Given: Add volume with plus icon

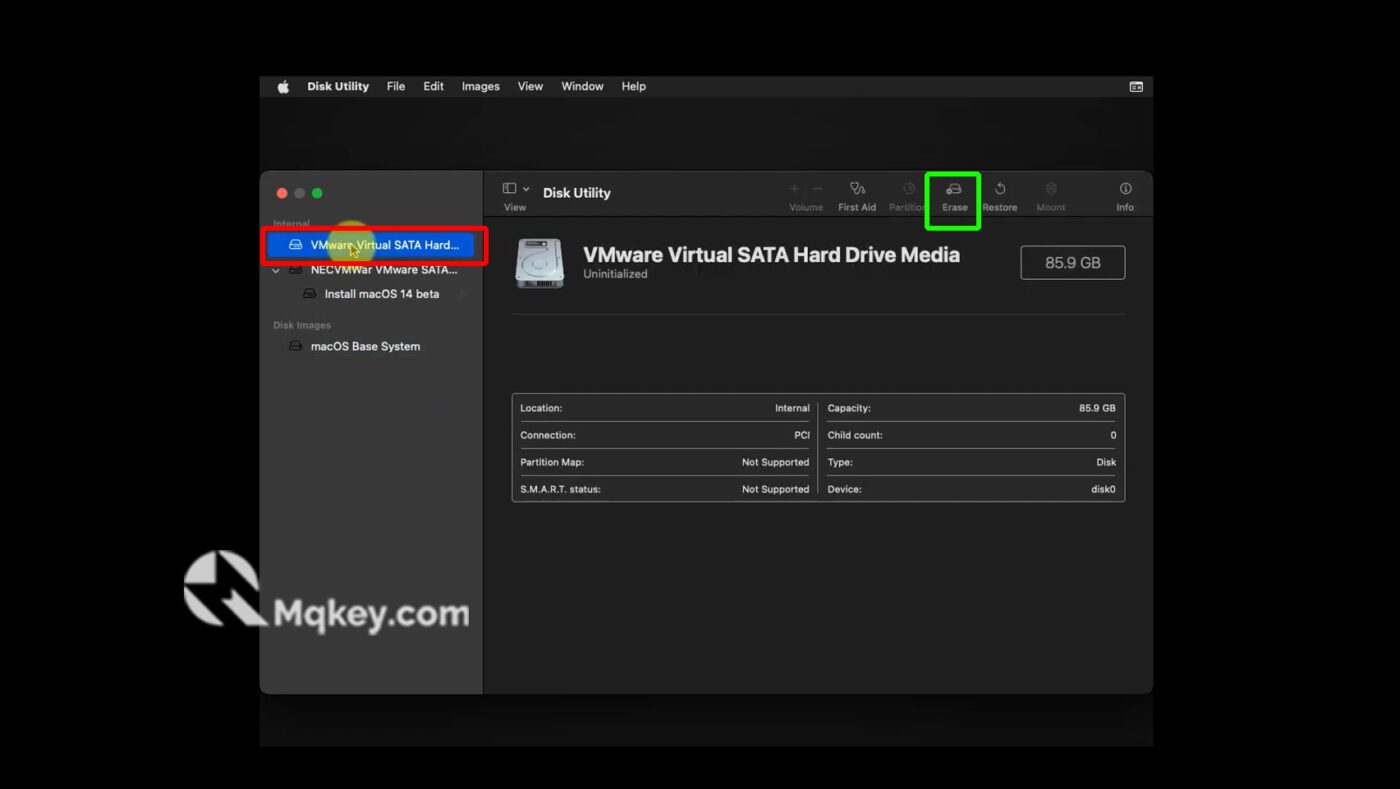Looking at the screenshot, I should pyautogui.click(x=795, y=189).
